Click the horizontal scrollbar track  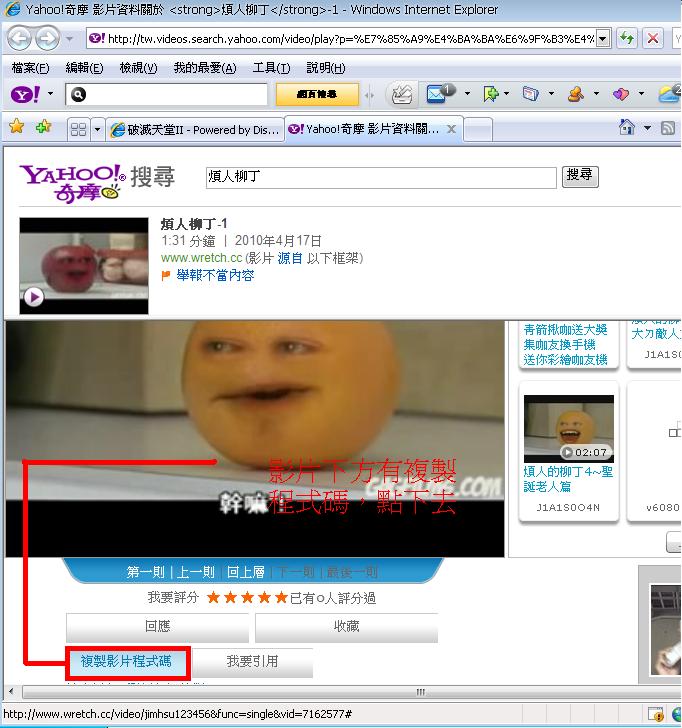tap(351, 692)
